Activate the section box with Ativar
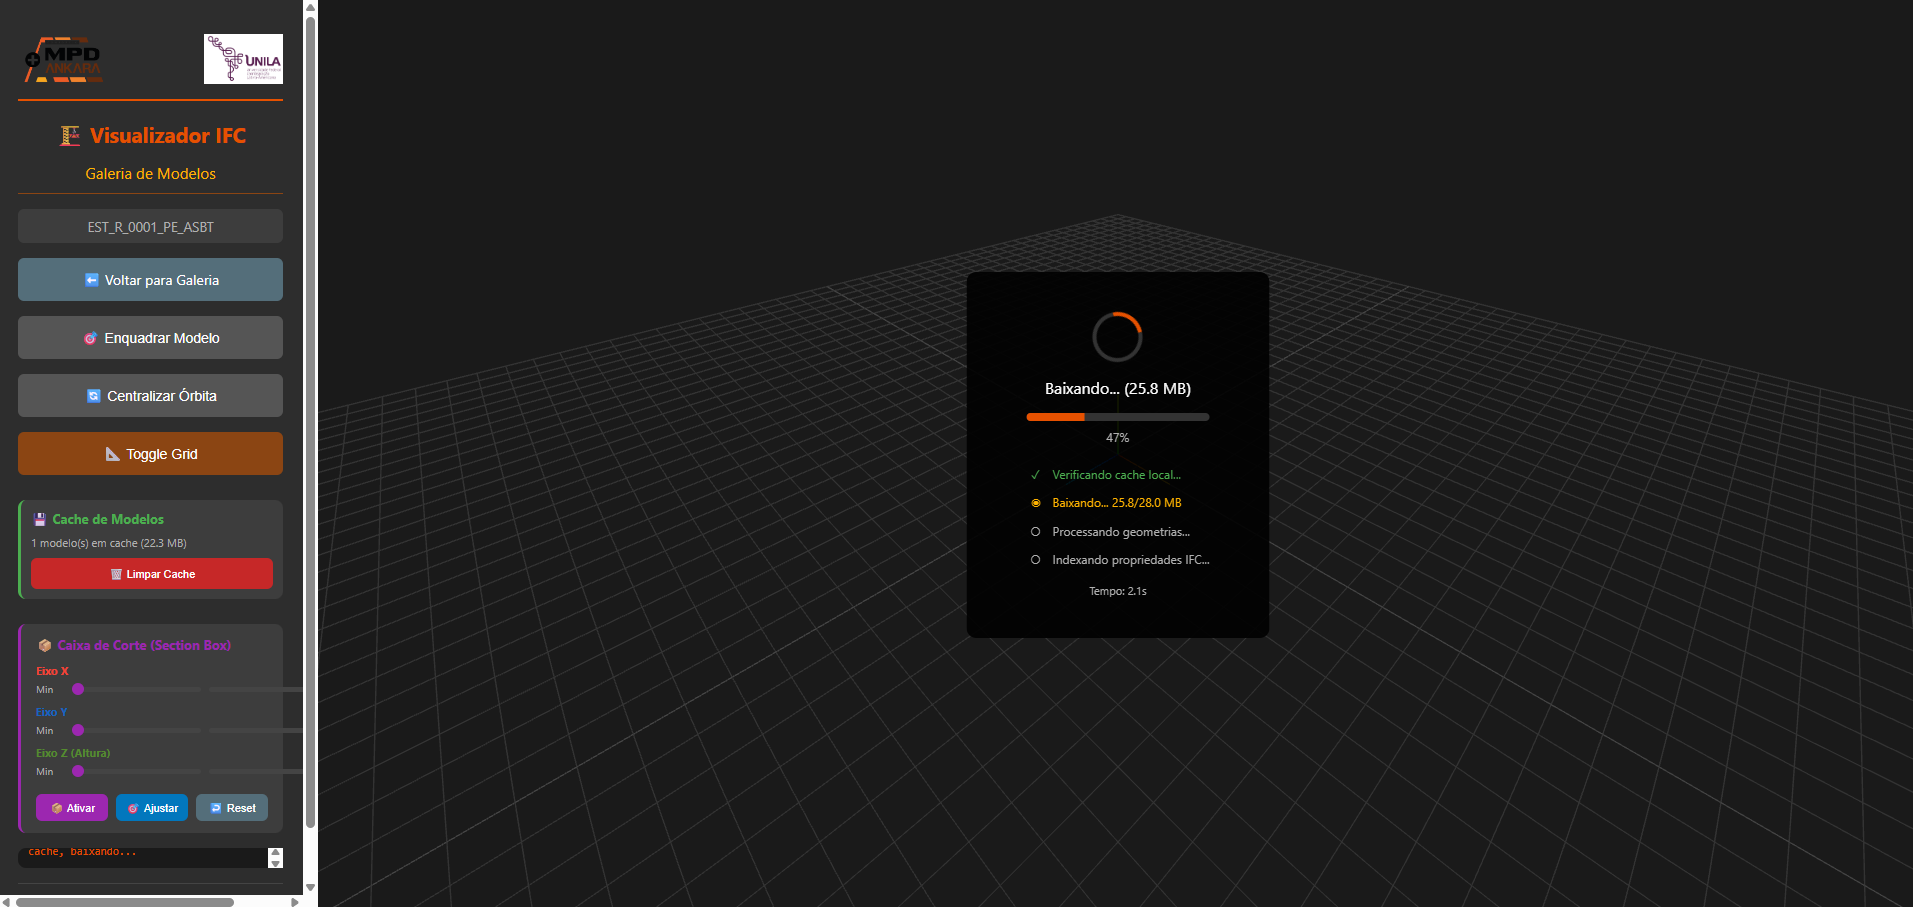The image size is (1913, 907). tap(72, 808)
